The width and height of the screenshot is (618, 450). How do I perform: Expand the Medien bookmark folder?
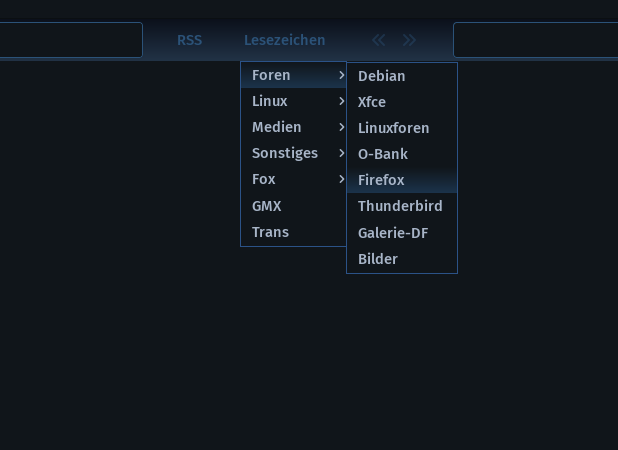[293, 127]
